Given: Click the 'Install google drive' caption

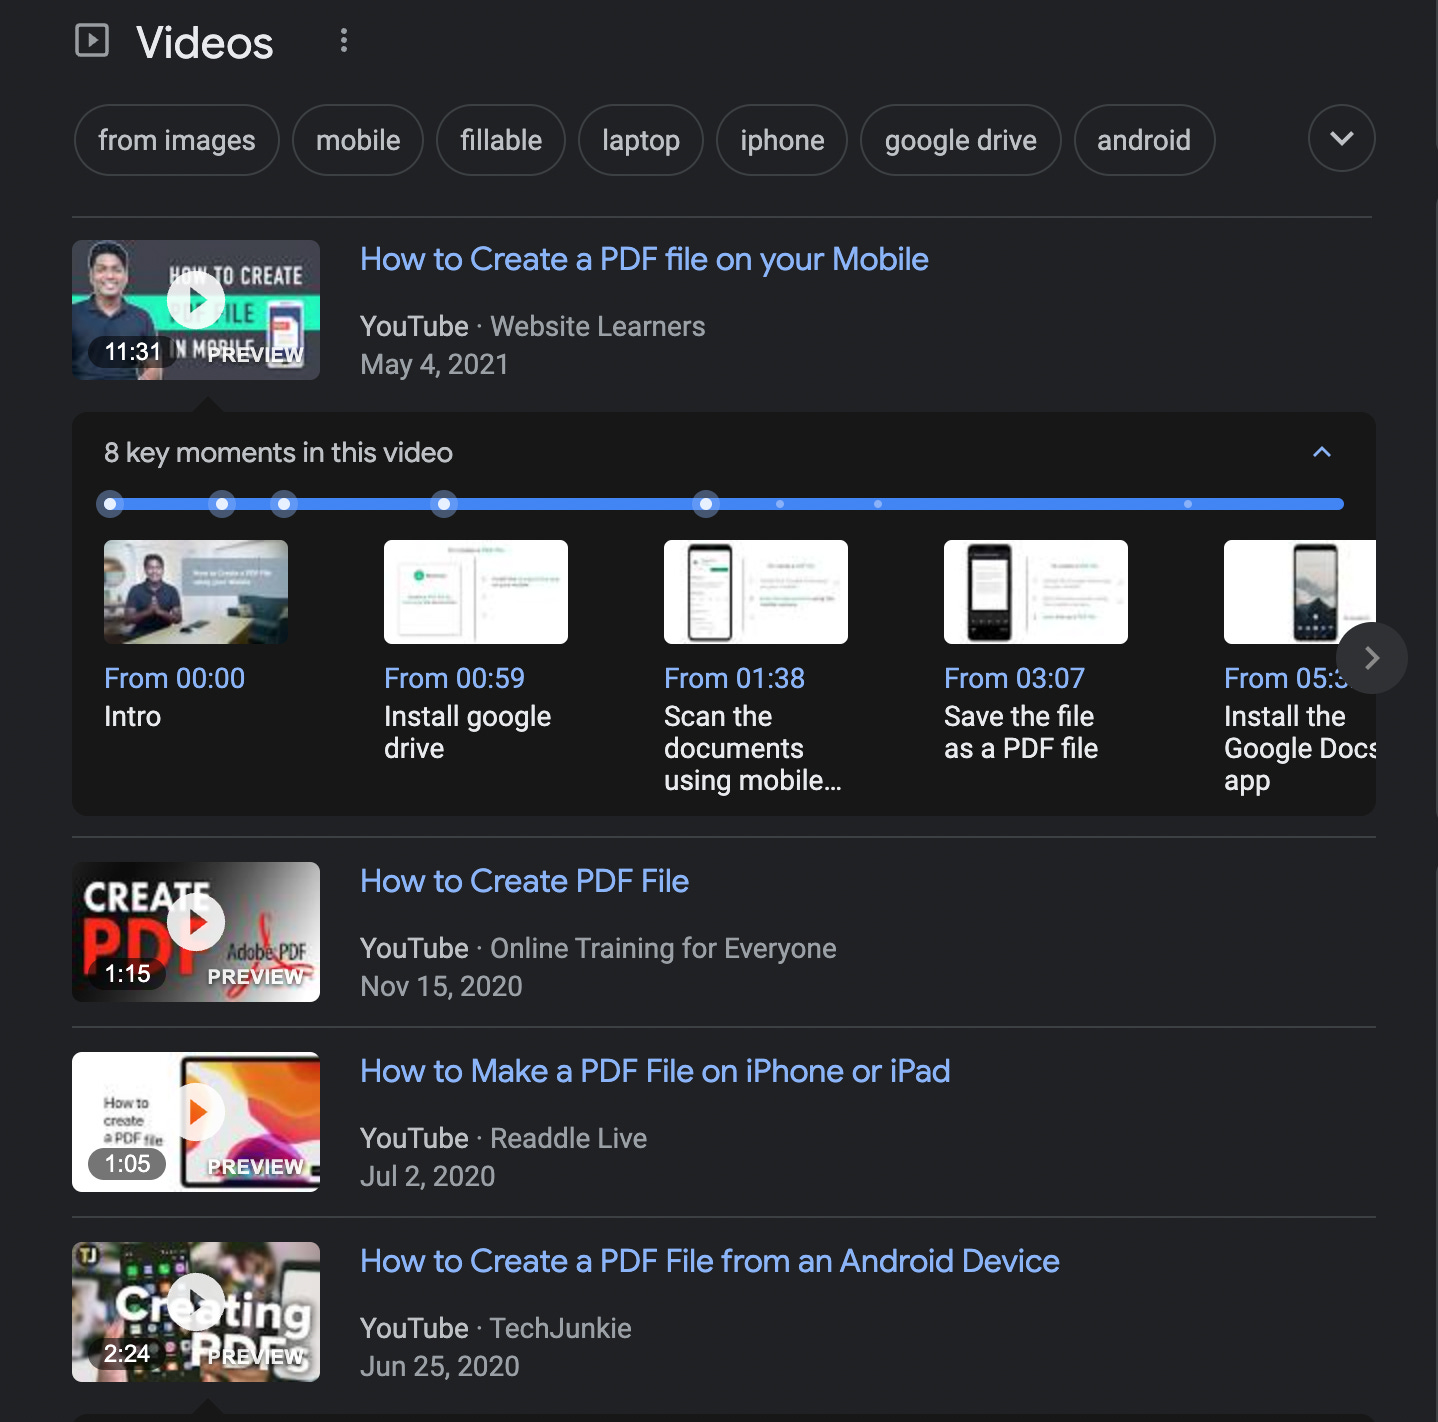Looking at the screenshot, I should click(467, 732).
